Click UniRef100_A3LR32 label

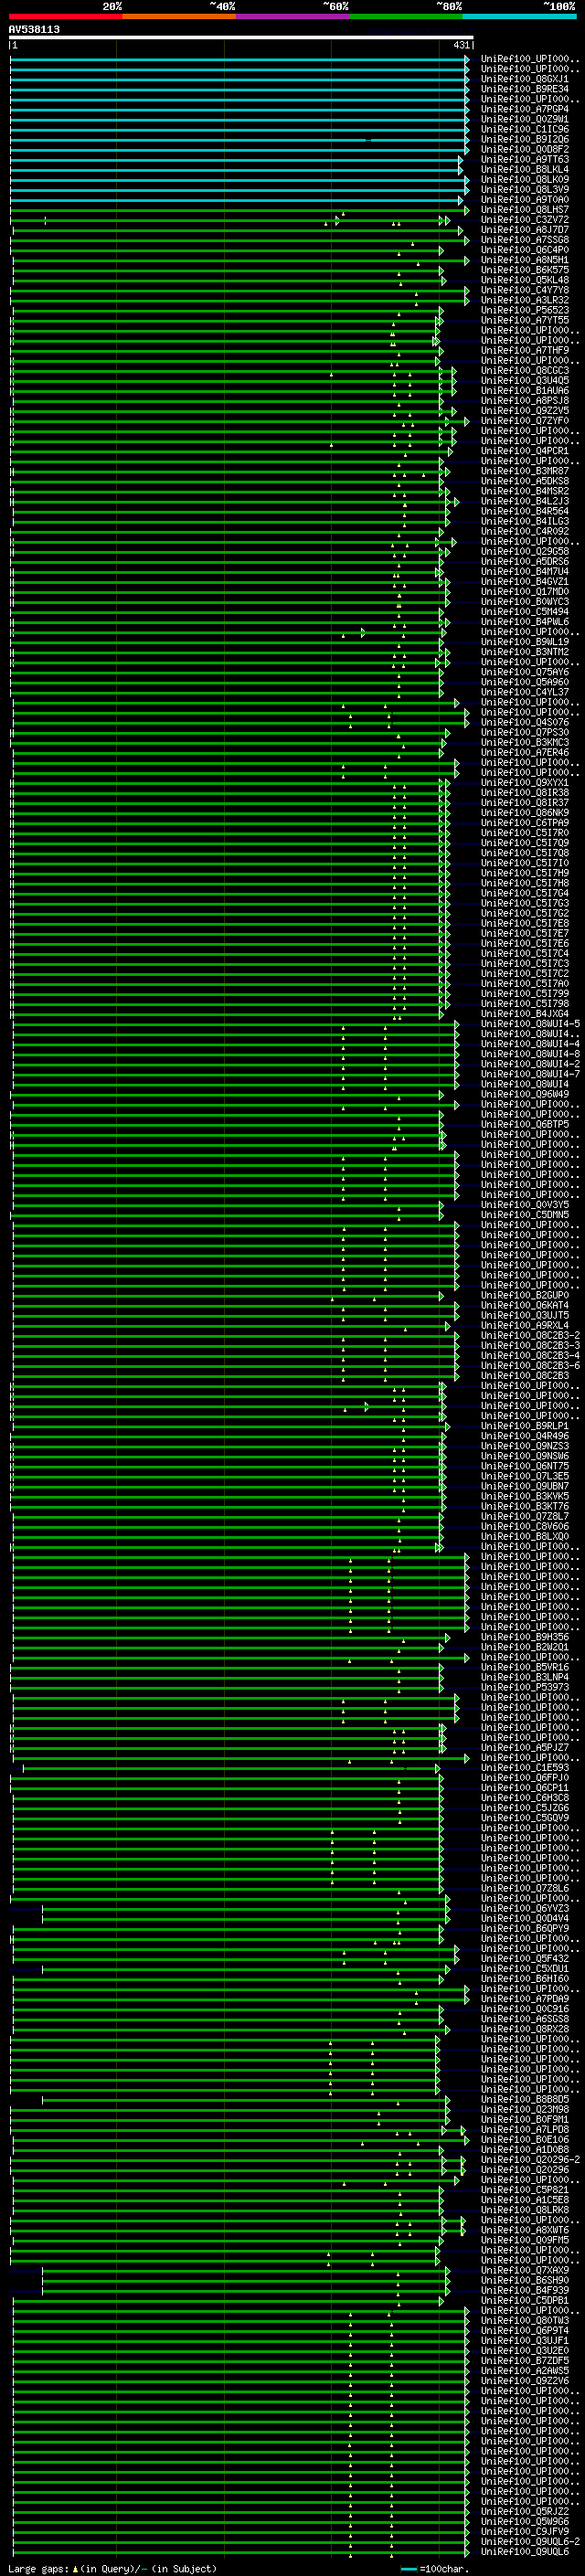tap(525, 300)
